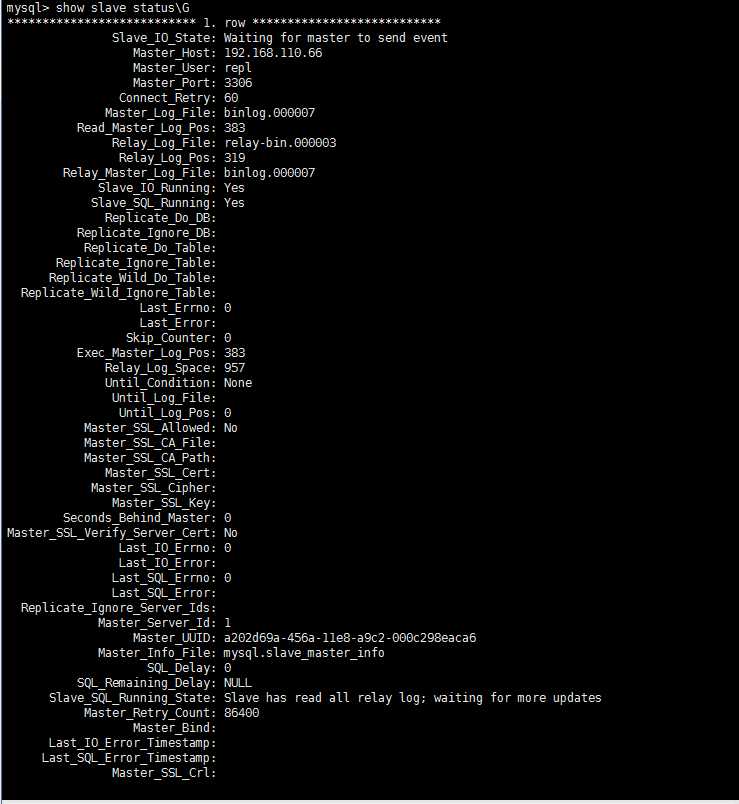
Task: Click the Read_Master_Log_Pos label
Action: coord(146,128)
